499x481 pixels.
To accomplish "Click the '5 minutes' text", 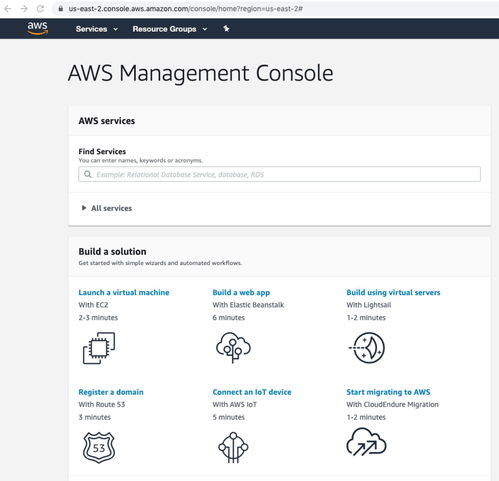I will coord(229,417).
